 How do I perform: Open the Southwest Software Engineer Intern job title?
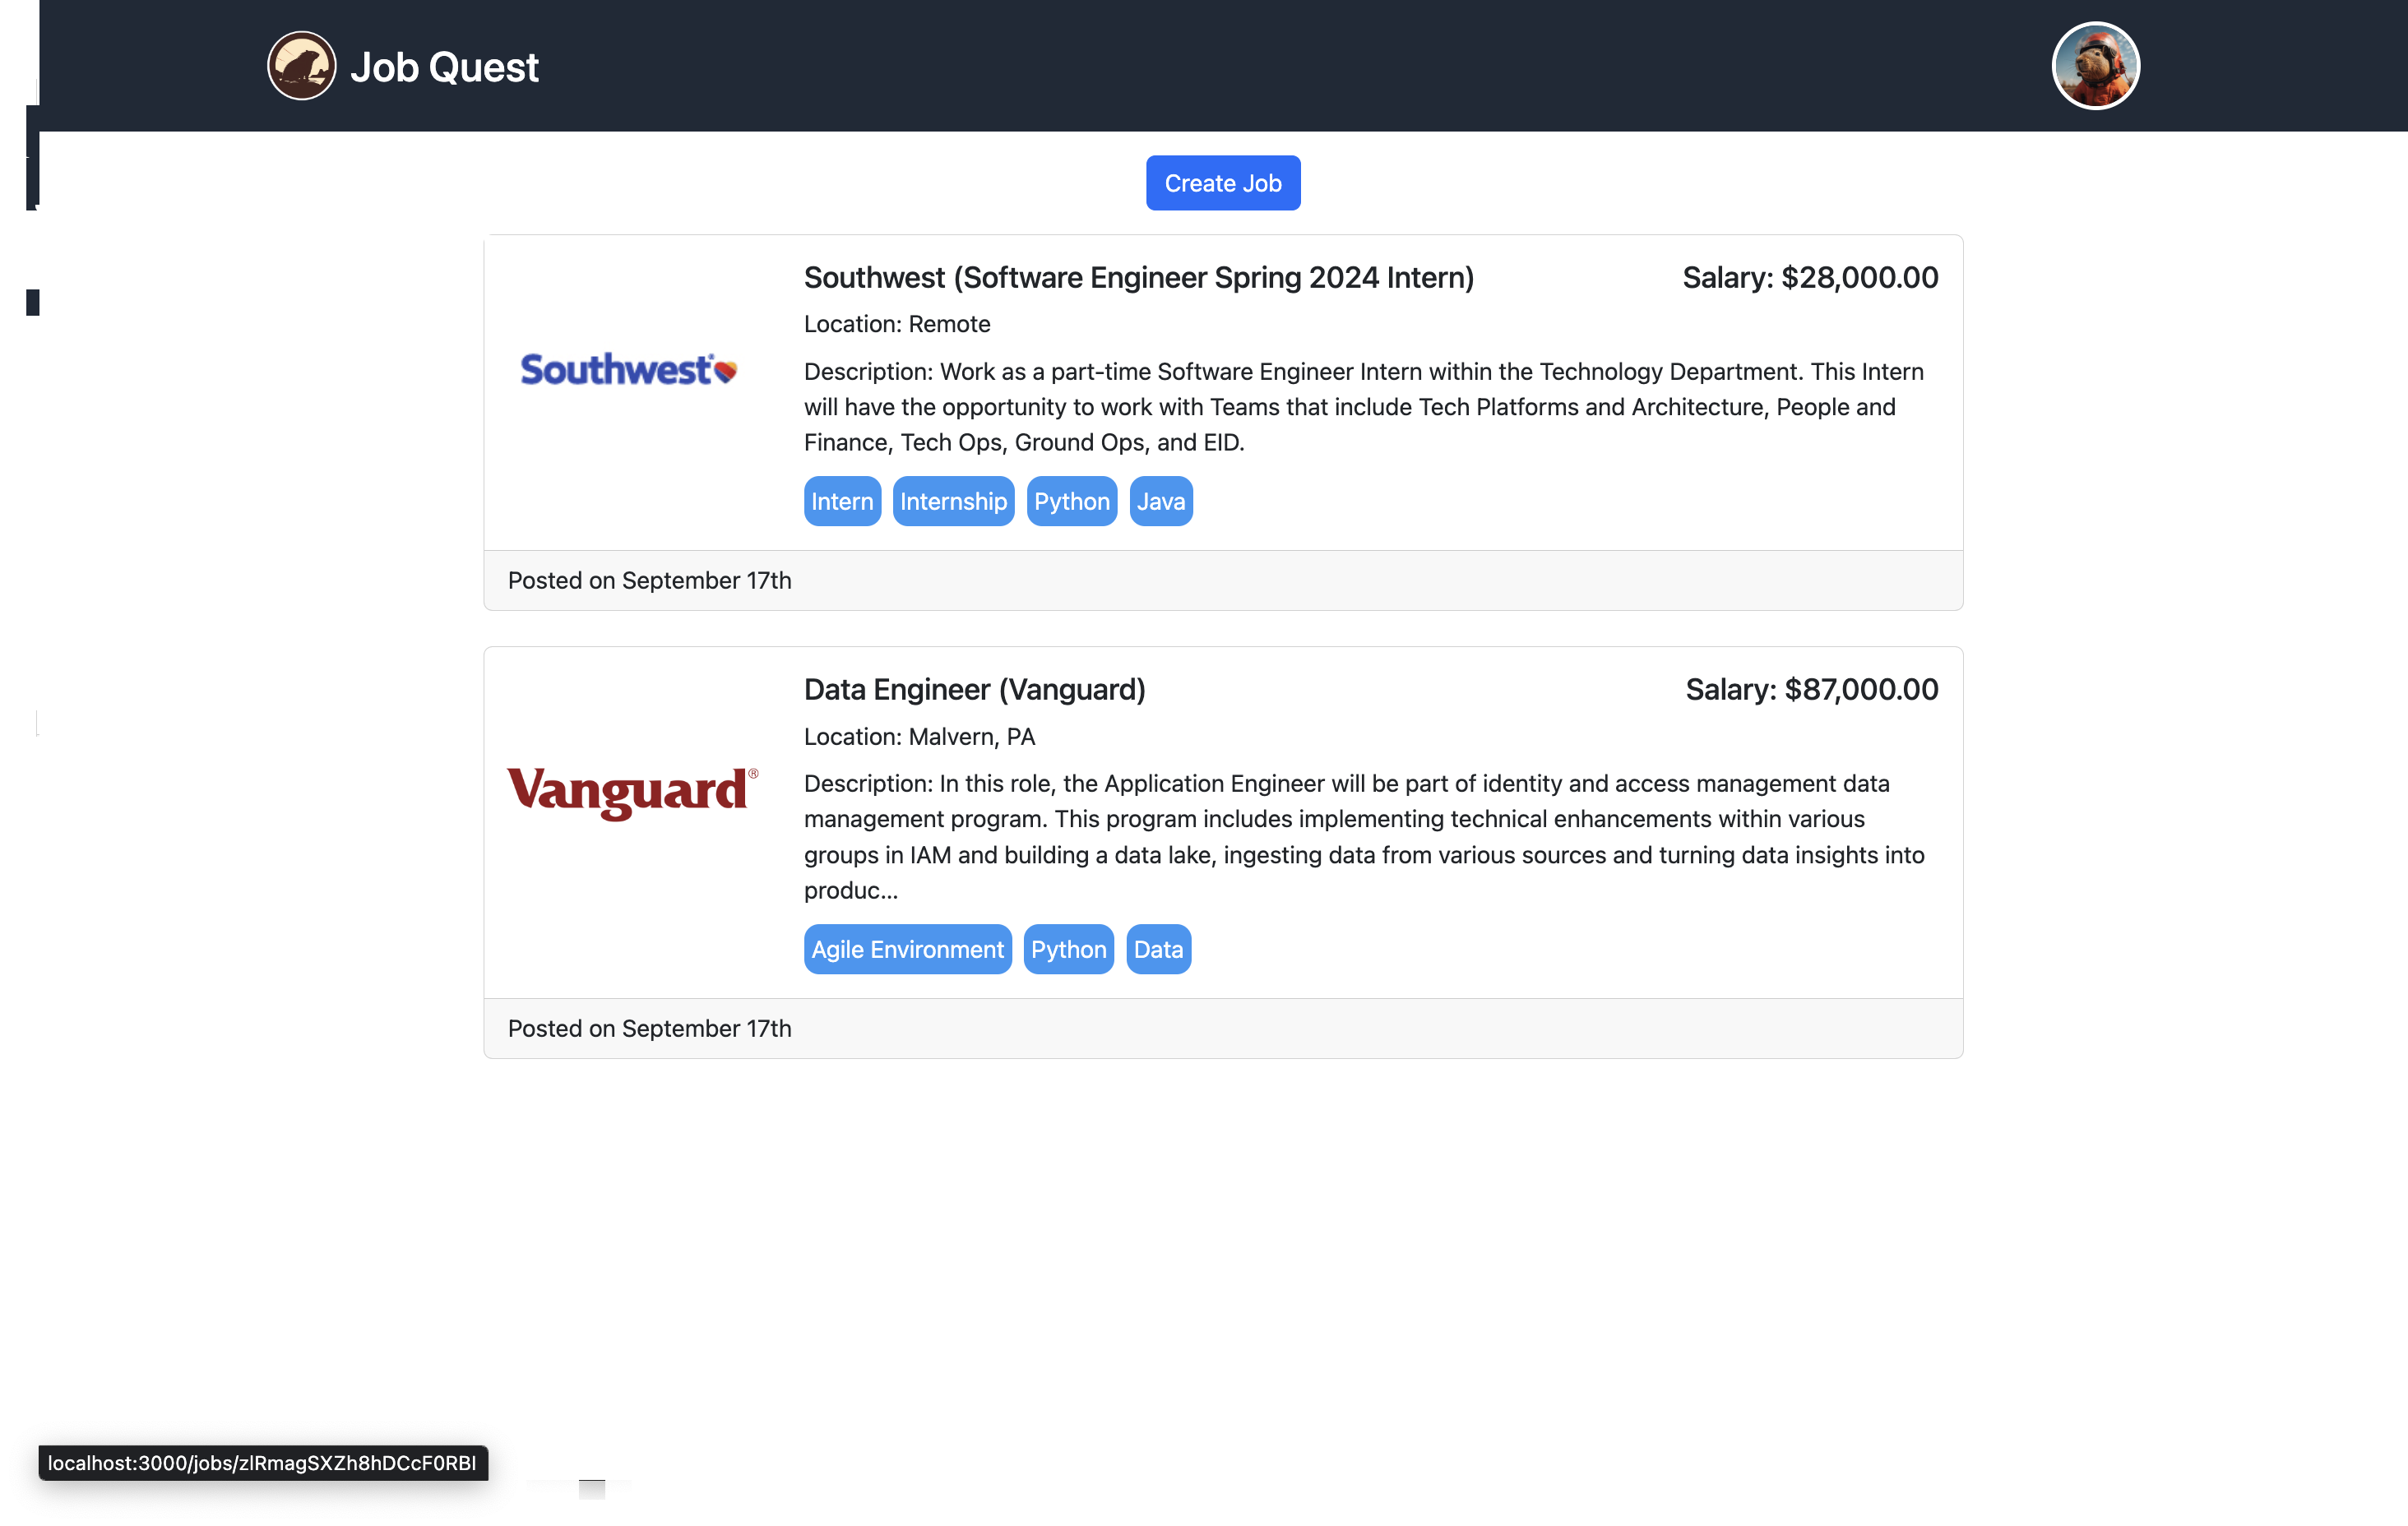(1138, 278)
